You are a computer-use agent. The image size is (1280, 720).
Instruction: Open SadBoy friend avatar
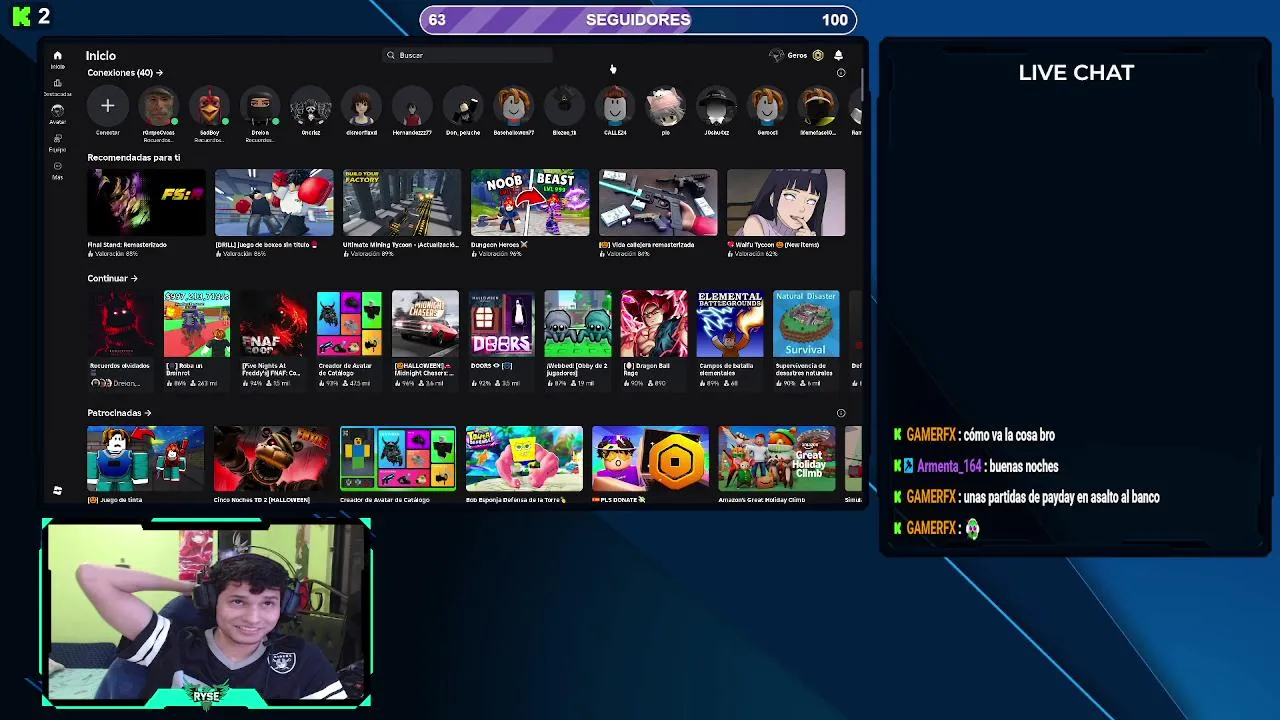[209, 106]
